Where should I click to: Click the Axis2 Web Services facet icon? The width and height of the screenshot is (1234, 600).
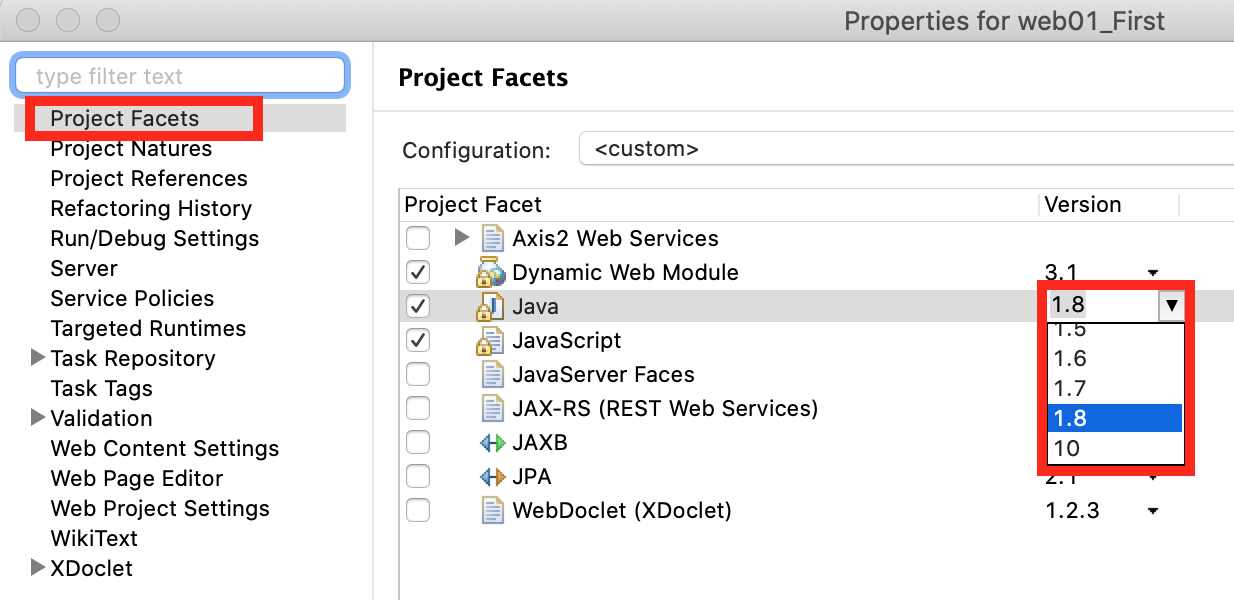coord(491,239)
